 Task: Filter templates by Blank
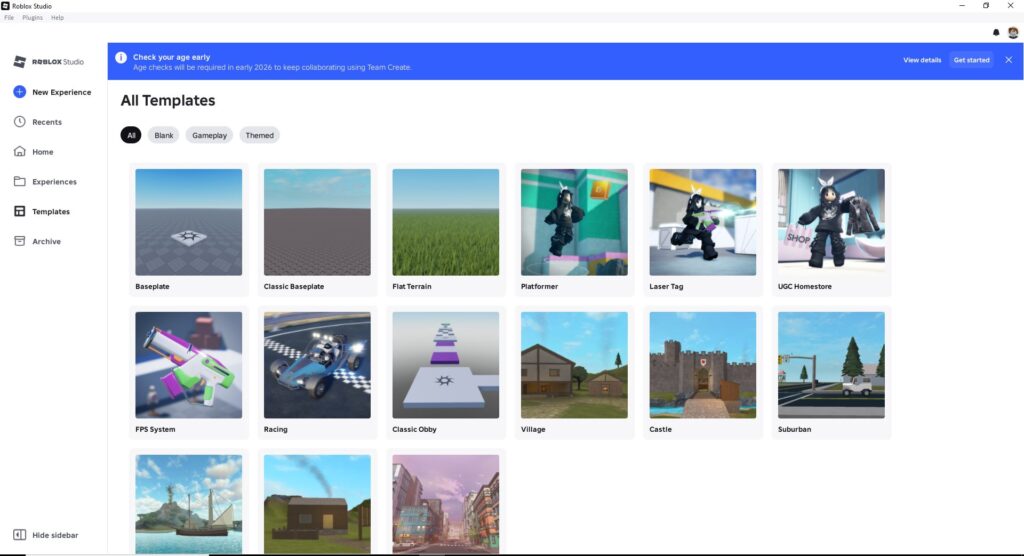click(164, 135)
